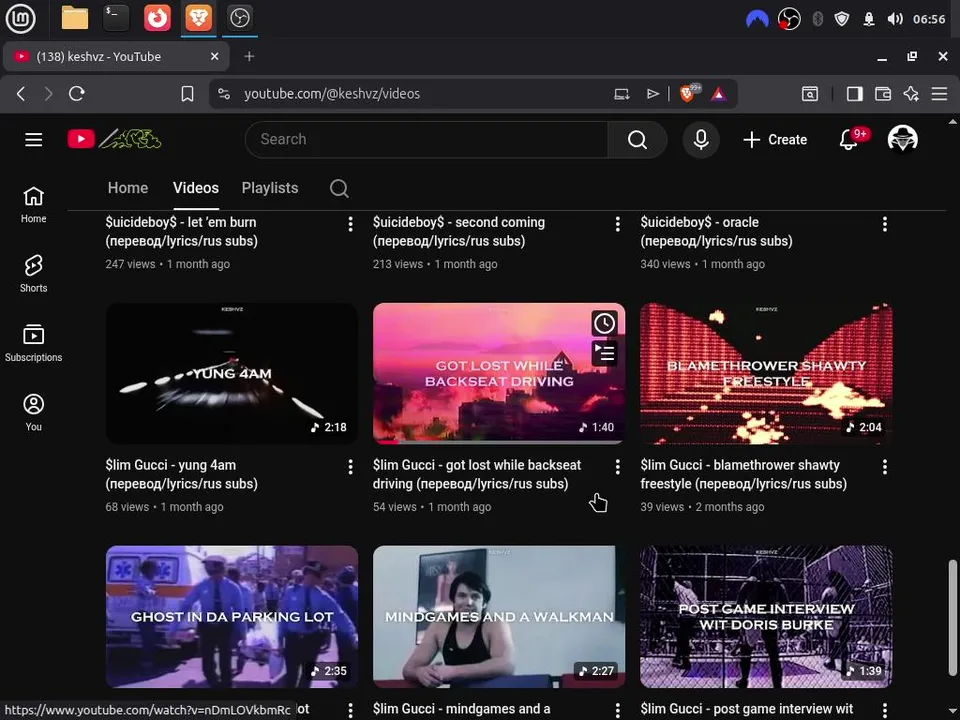This screenshot has height=720, width=960.
Task: Open Ghost In Da Parking Lot thumbnail
Action: [x=231, y=617]
